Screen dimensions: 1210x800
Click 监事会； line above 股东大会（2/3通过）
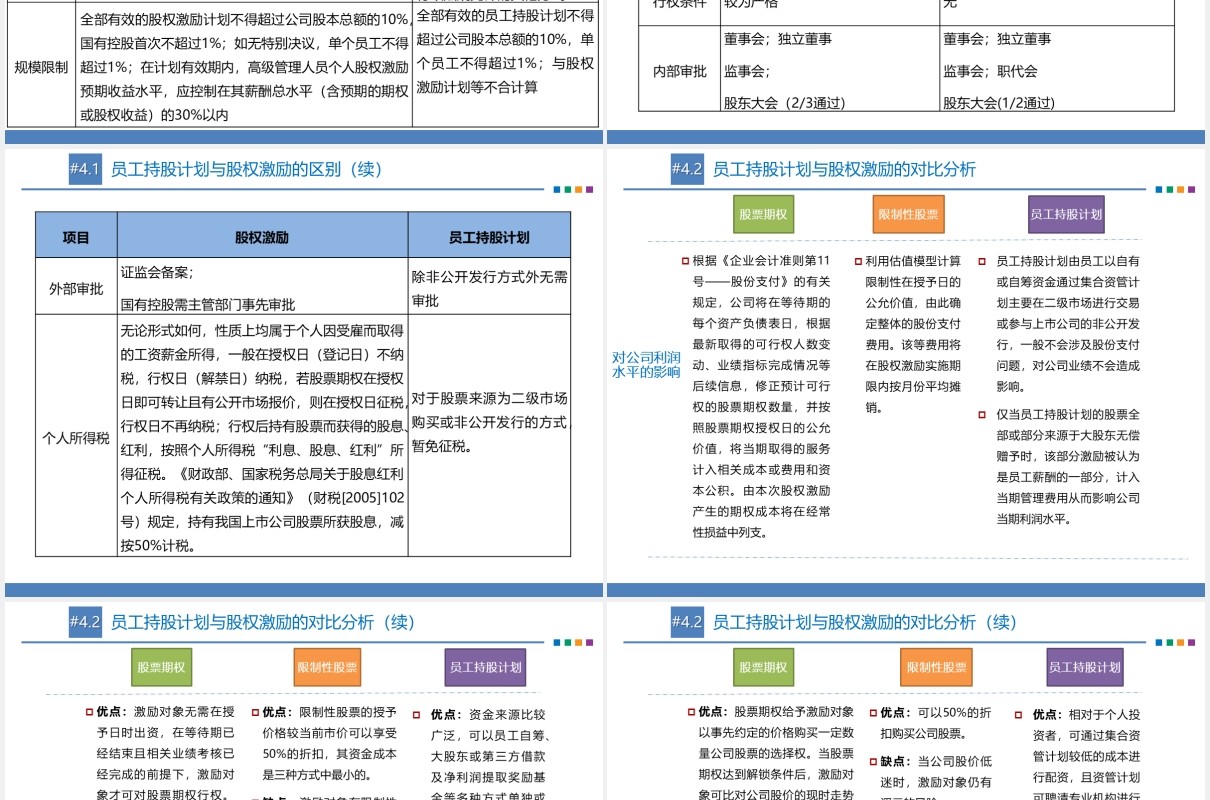pos(746,71)
